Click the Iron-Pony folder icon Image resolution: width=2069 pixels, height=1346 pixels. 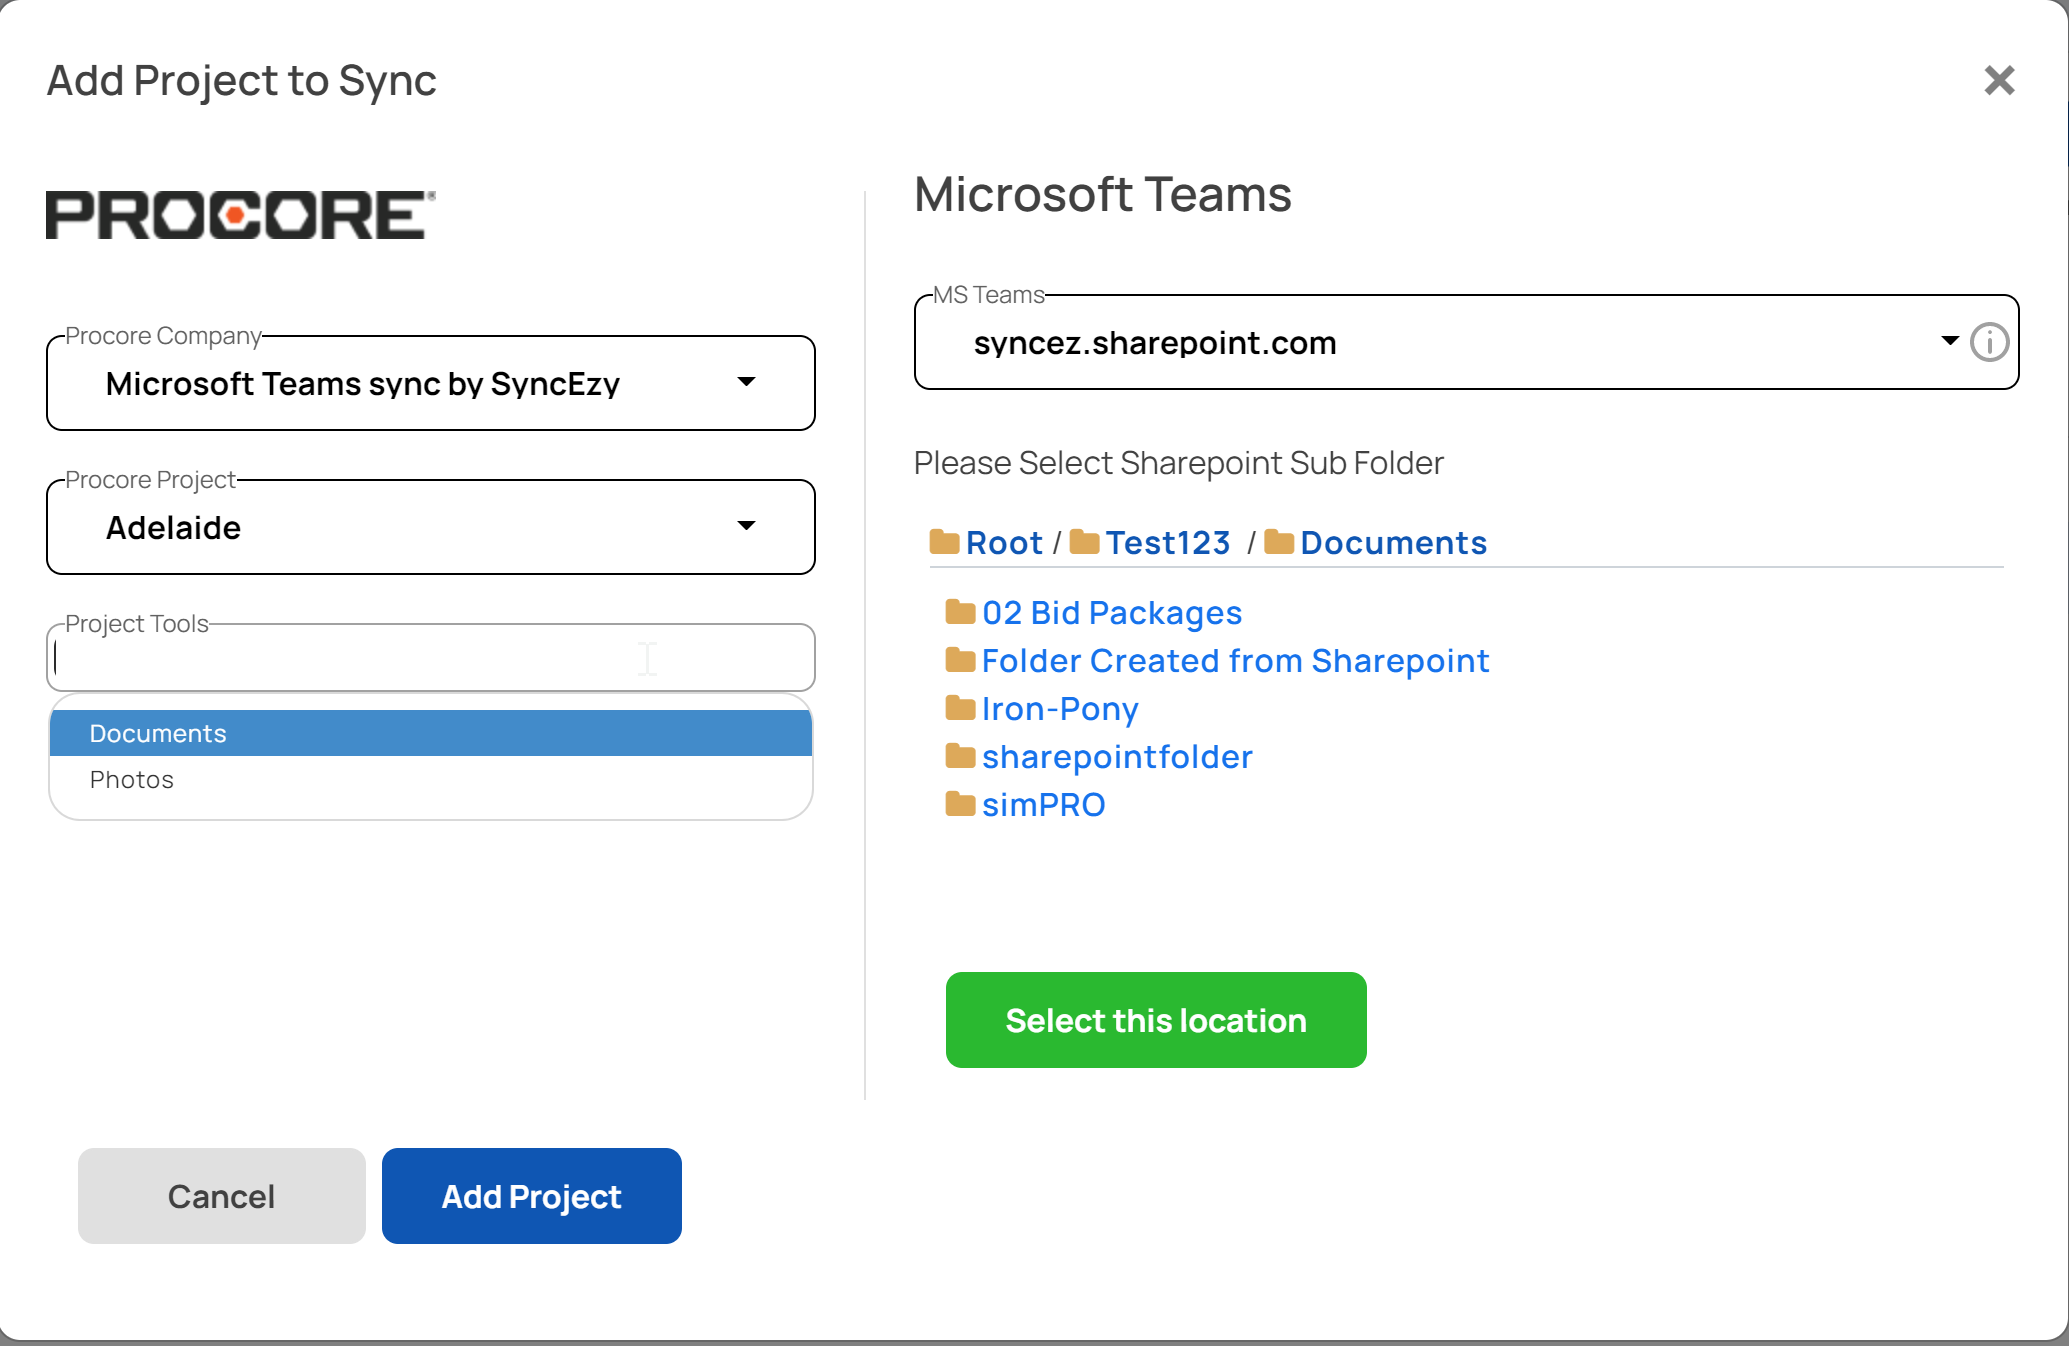(x=960, y=707)
